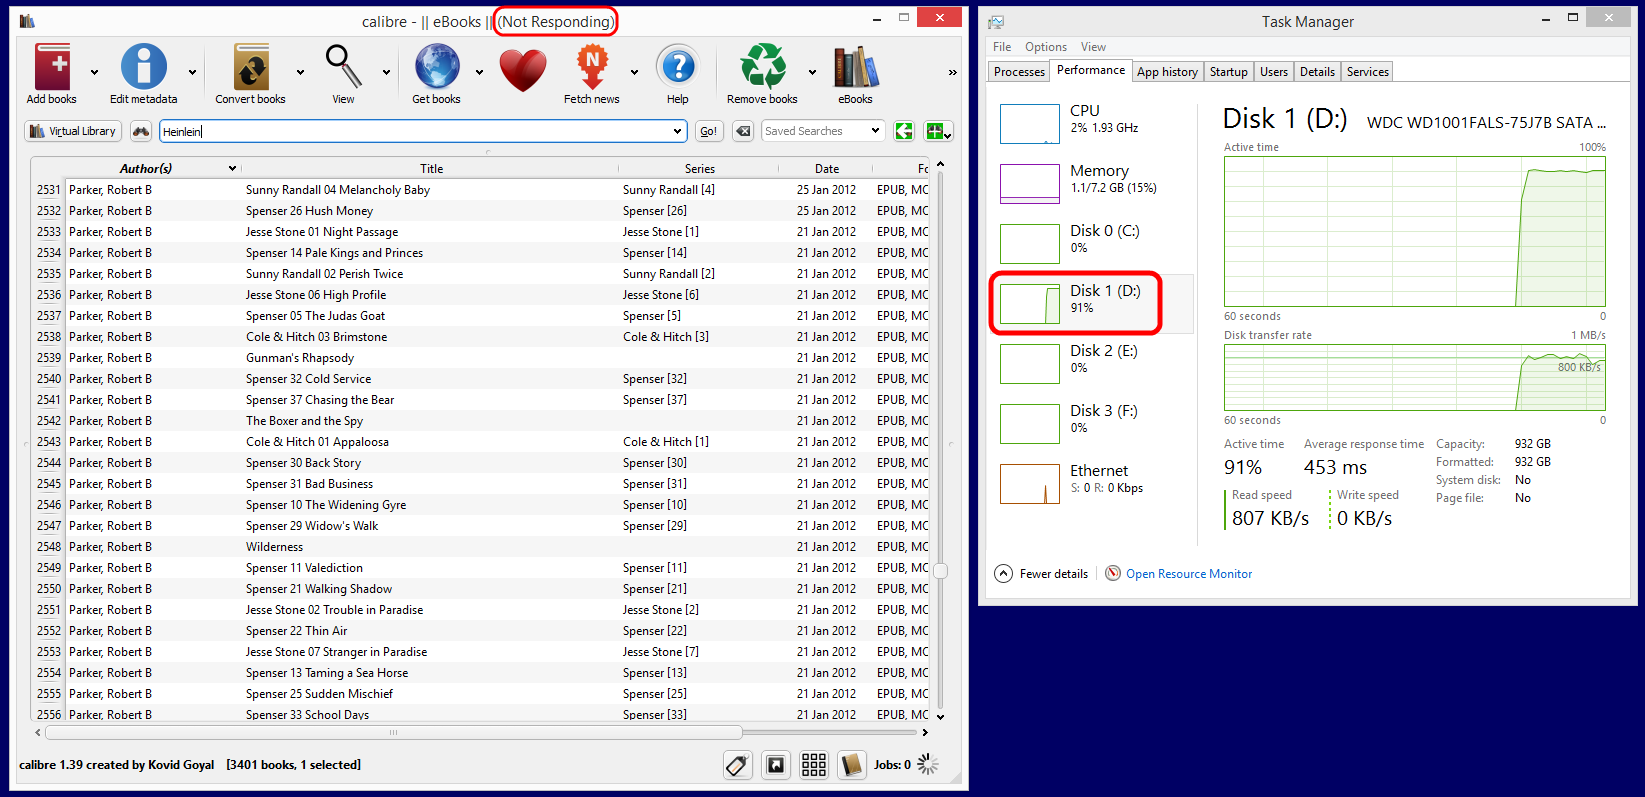Open Edit metadata in calibre toolbar
This screenshot has width=1645, height=797.
[x=144, y=68]
